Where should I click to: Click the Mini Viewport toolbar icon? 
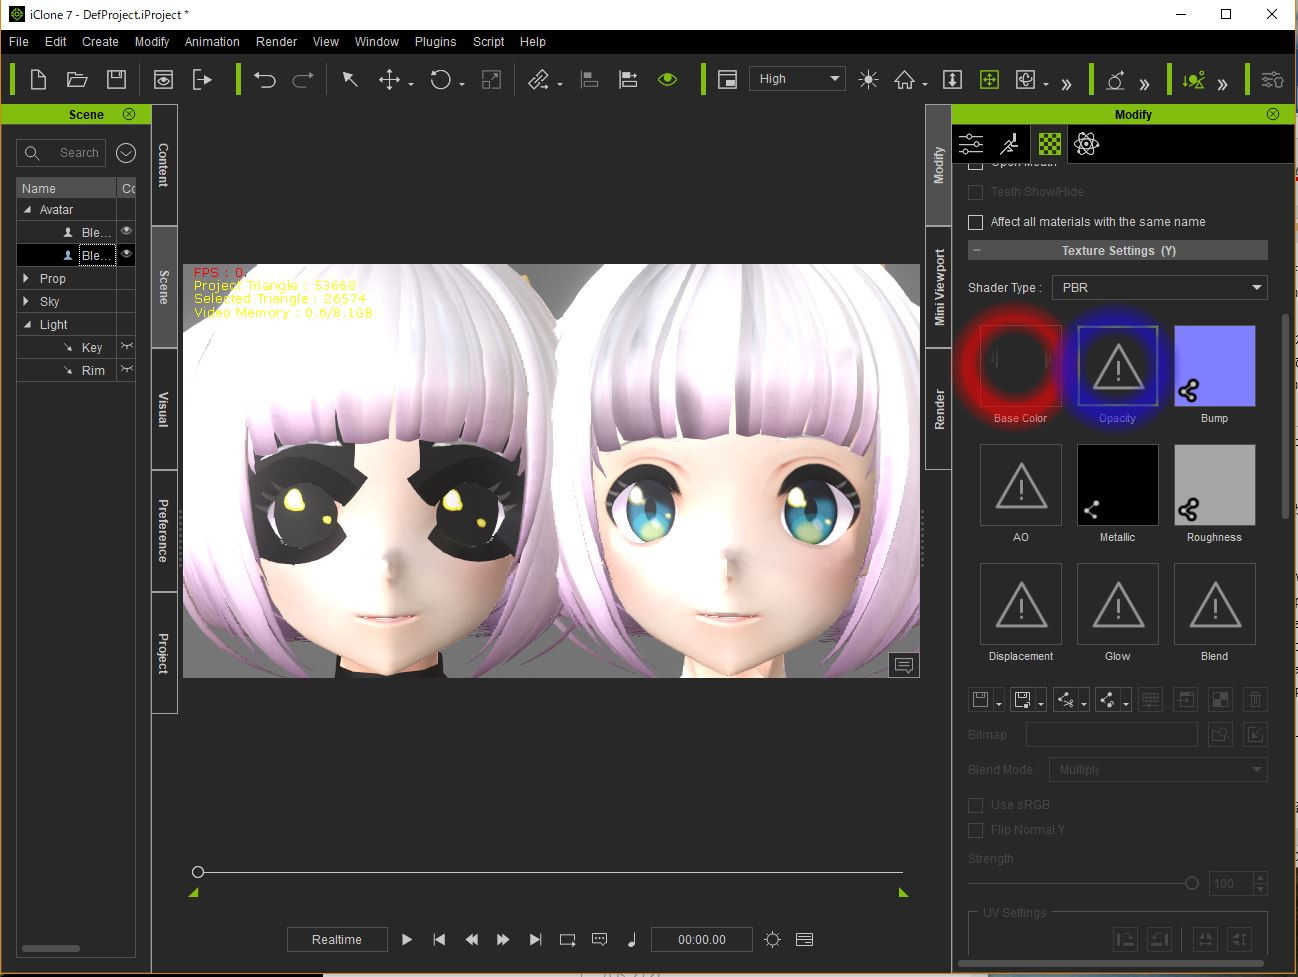(x=728, y=79)
